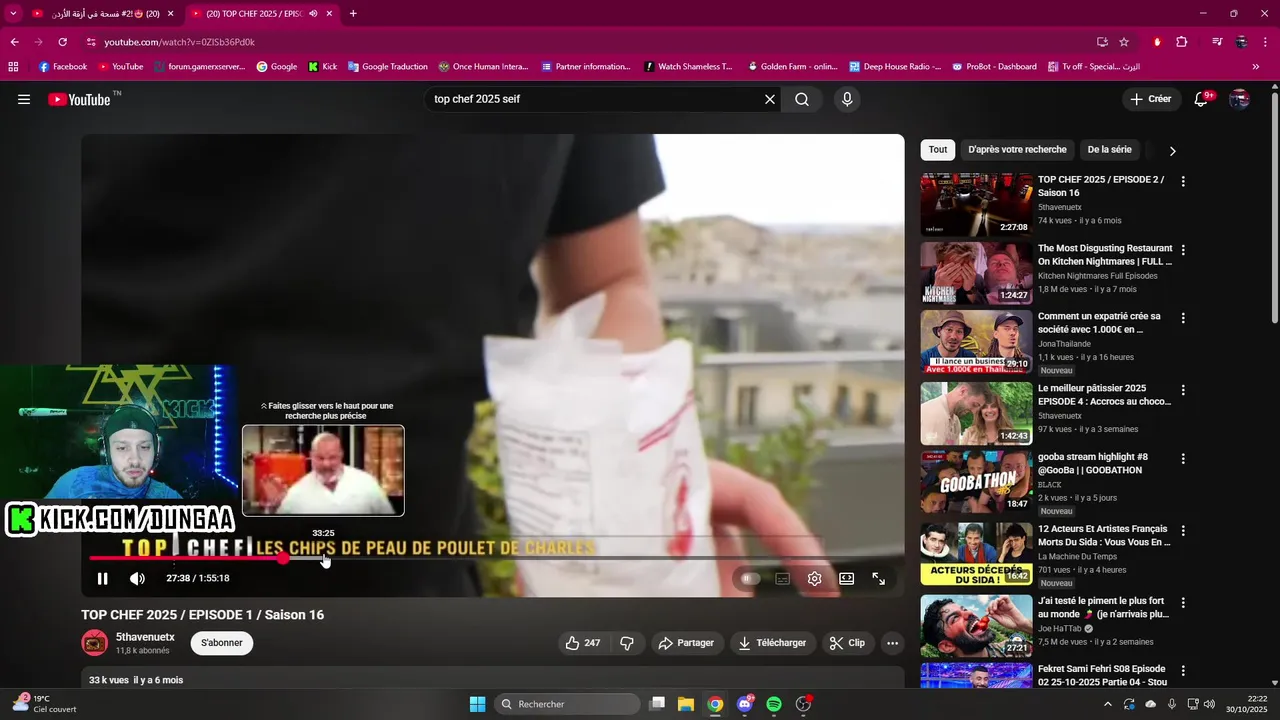Select the Tout filter chip
This screenshot has width=1280, height=720.
click(x=938, y=150)
